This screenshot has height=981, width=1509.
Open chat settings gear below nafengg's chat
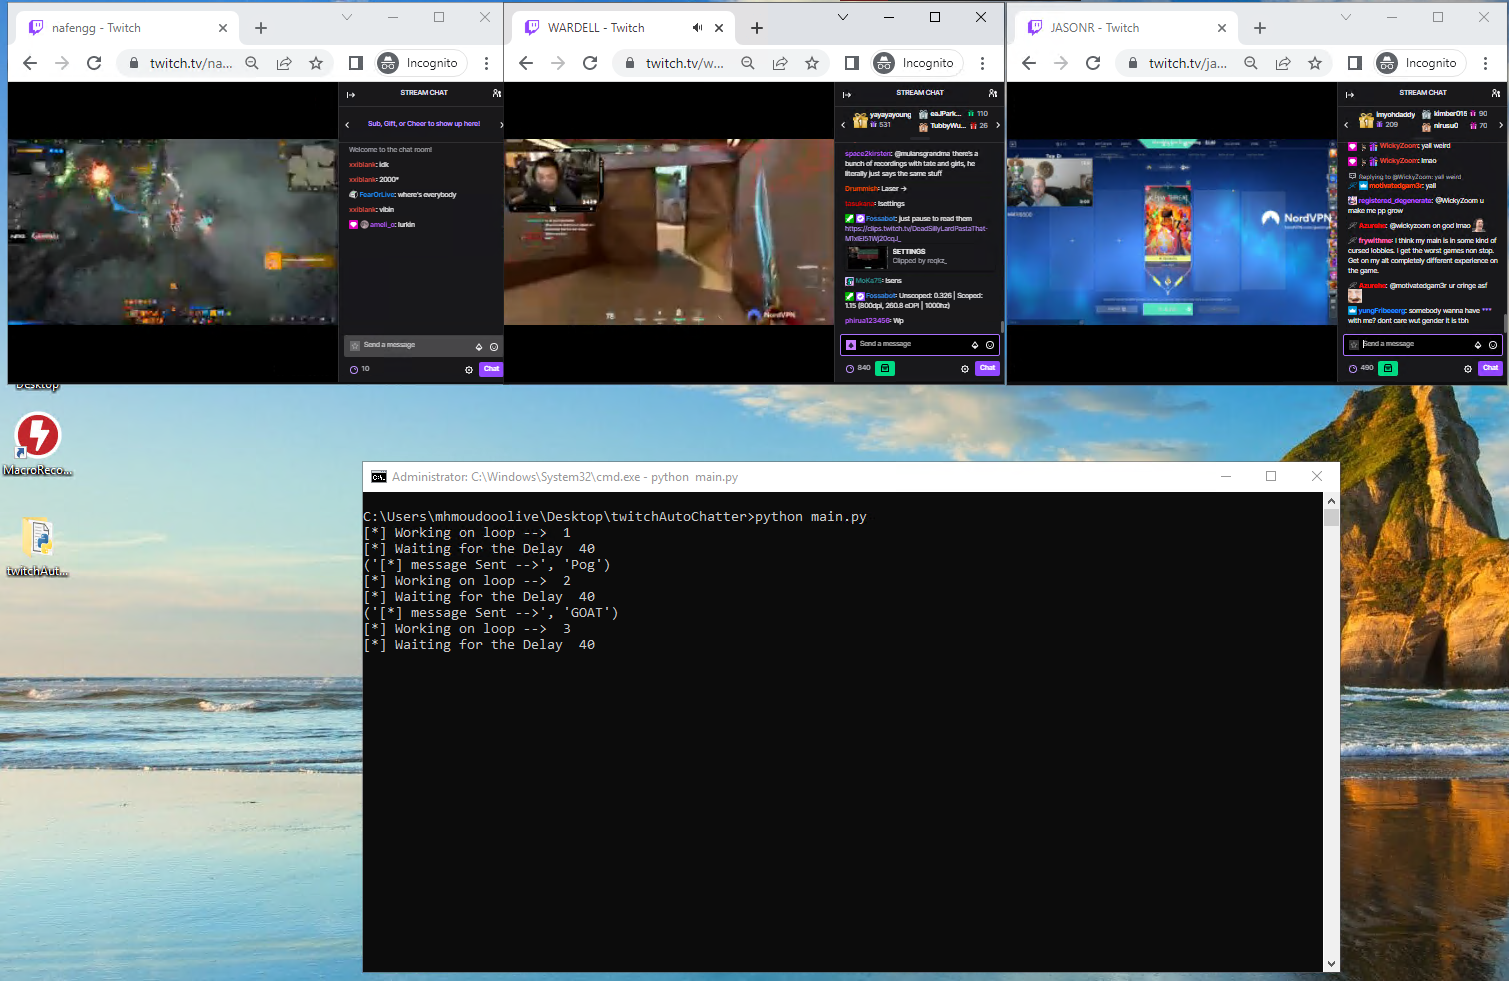468,369
